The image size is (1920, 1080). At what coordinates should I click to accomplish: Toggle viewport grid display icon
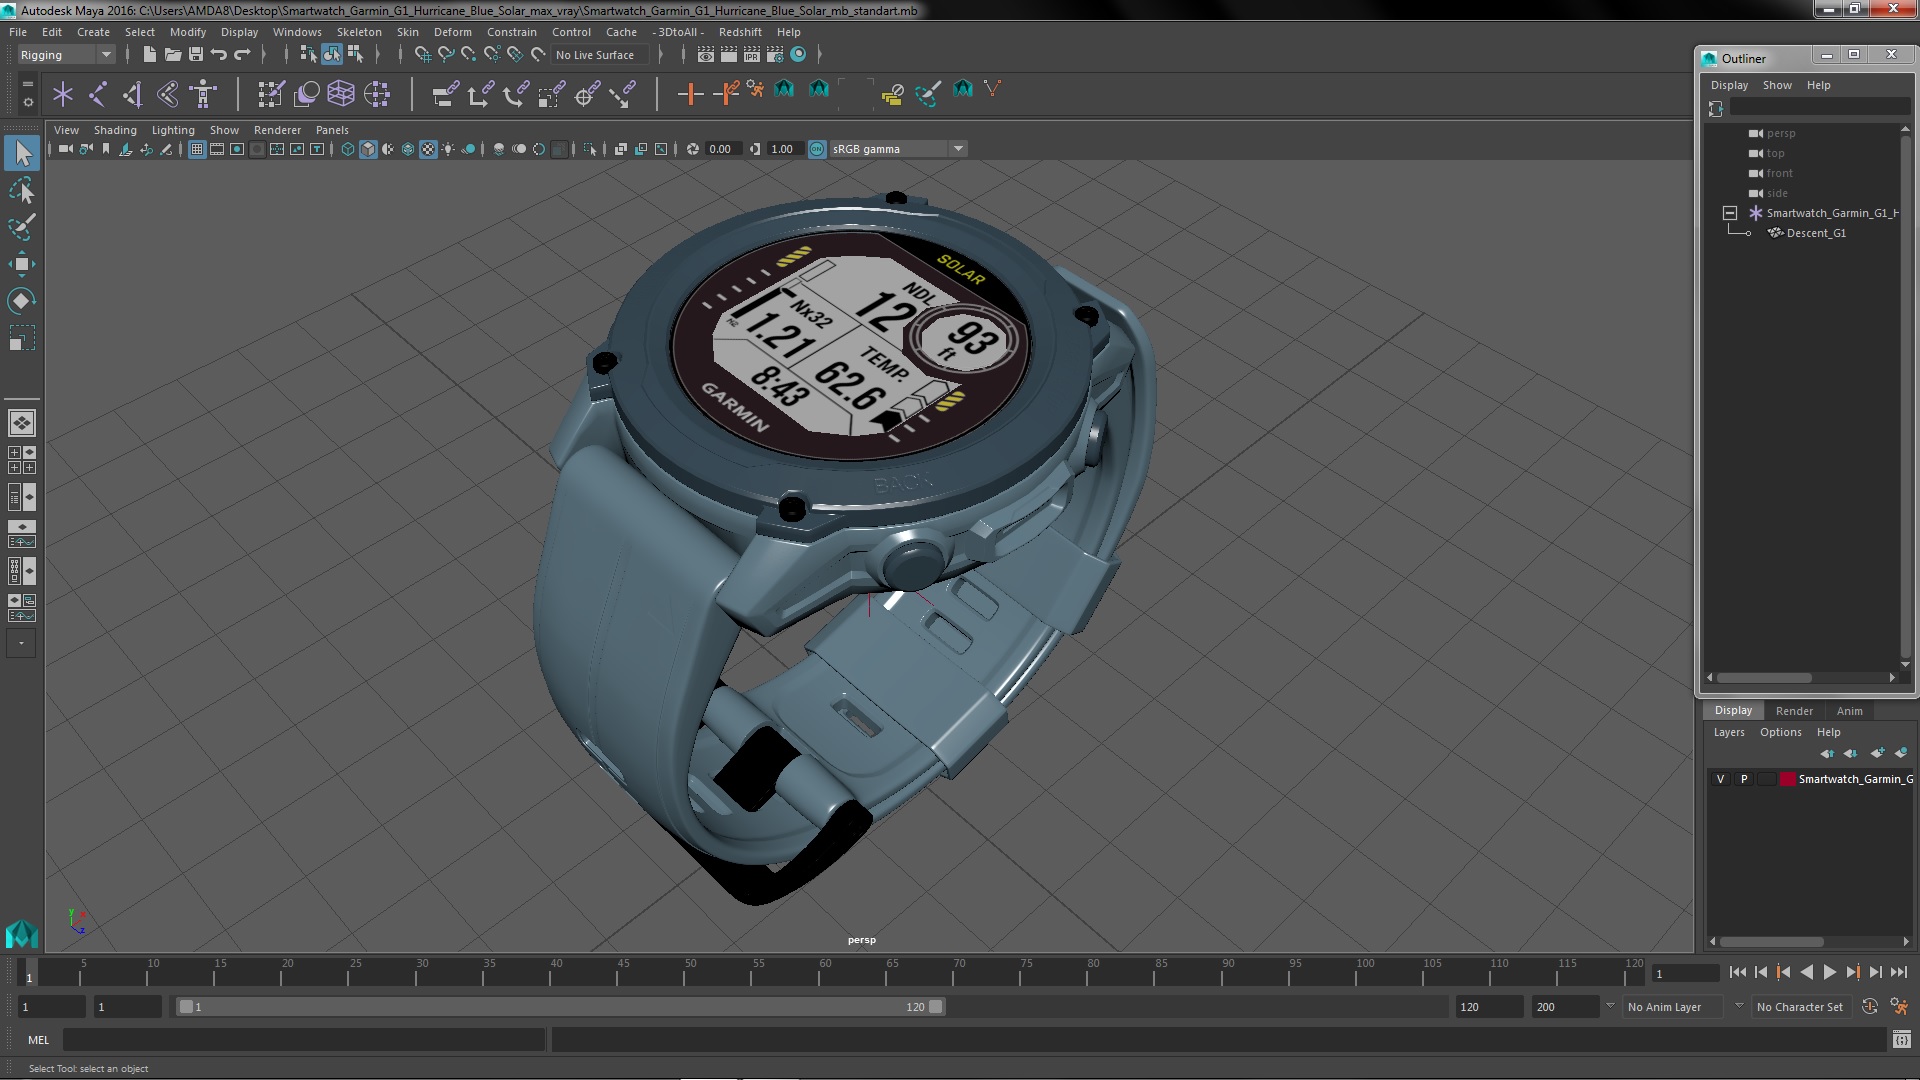tap(197, 149)
